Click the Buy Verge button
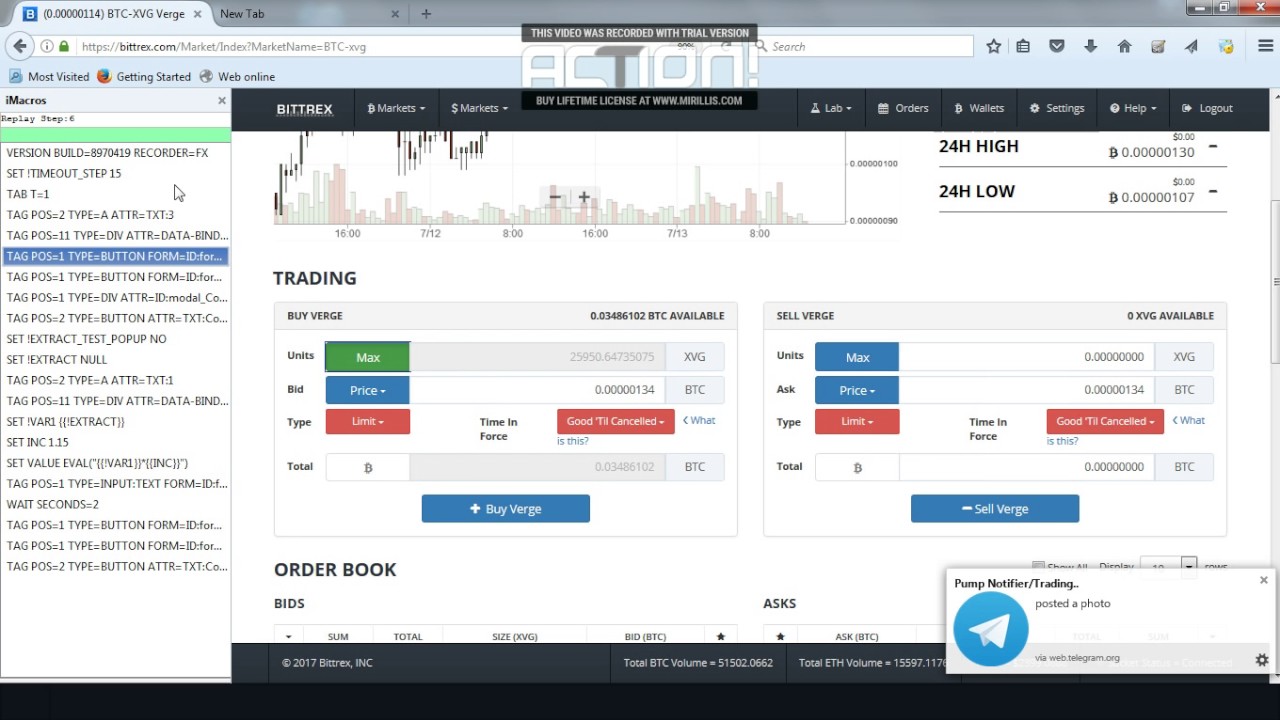The height and width of the screenshot is (720, 1280). coord(505,509)
